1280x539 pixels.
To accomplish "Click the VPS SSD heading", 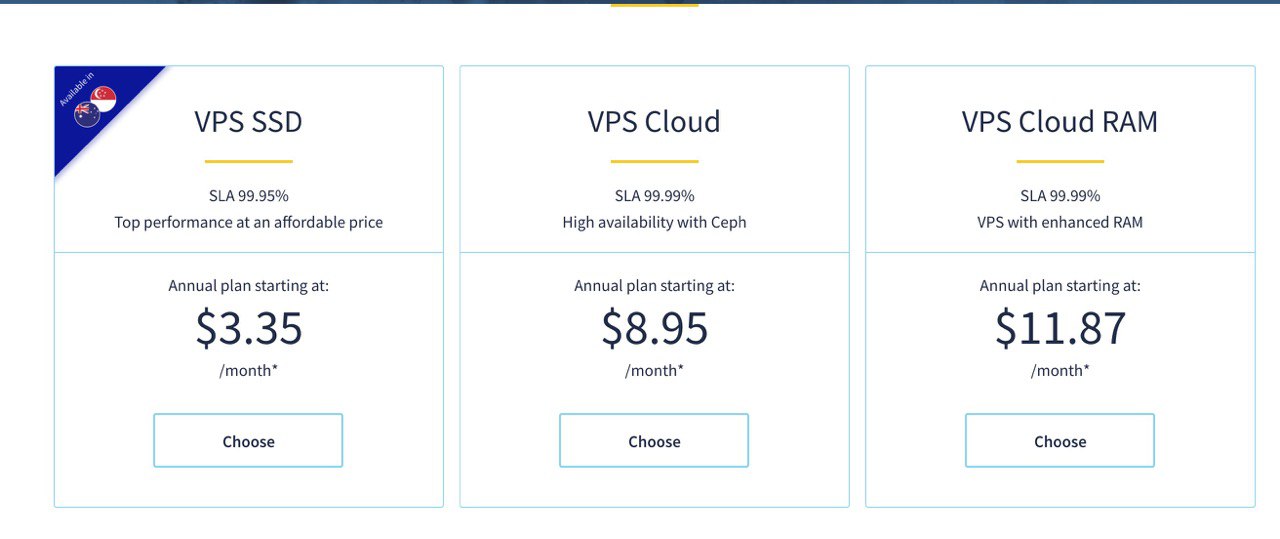I will click(248, 122).
